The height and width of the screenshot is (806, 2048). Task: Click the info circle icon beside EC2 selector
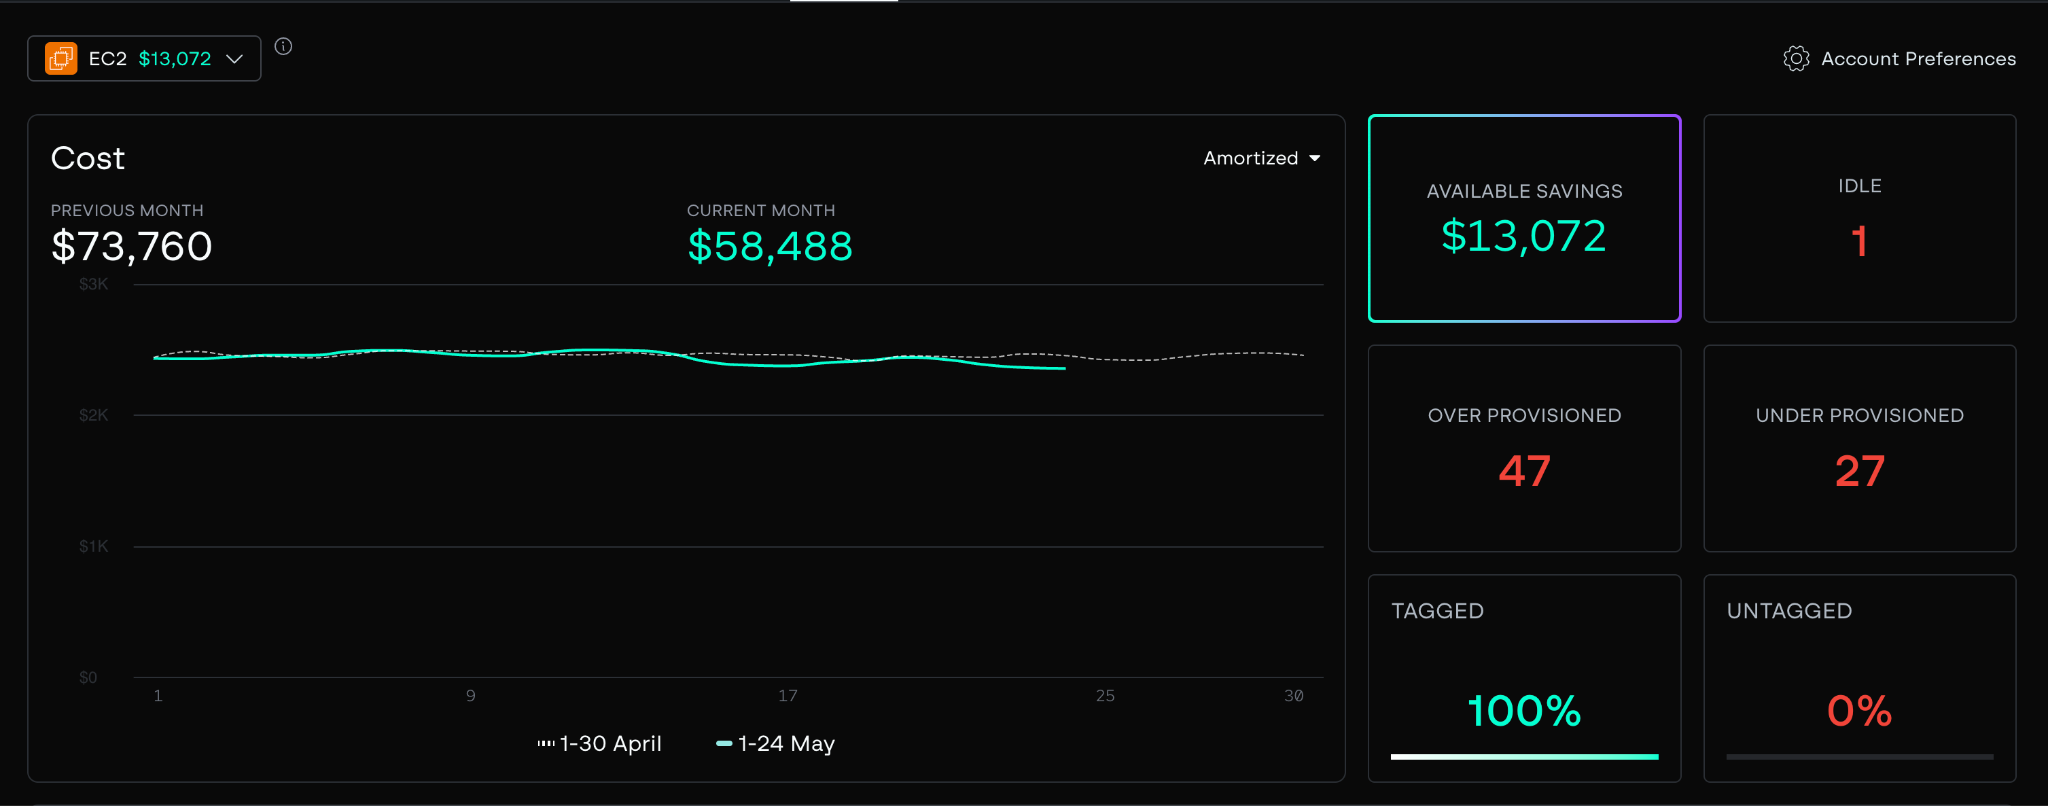(284, 46)
